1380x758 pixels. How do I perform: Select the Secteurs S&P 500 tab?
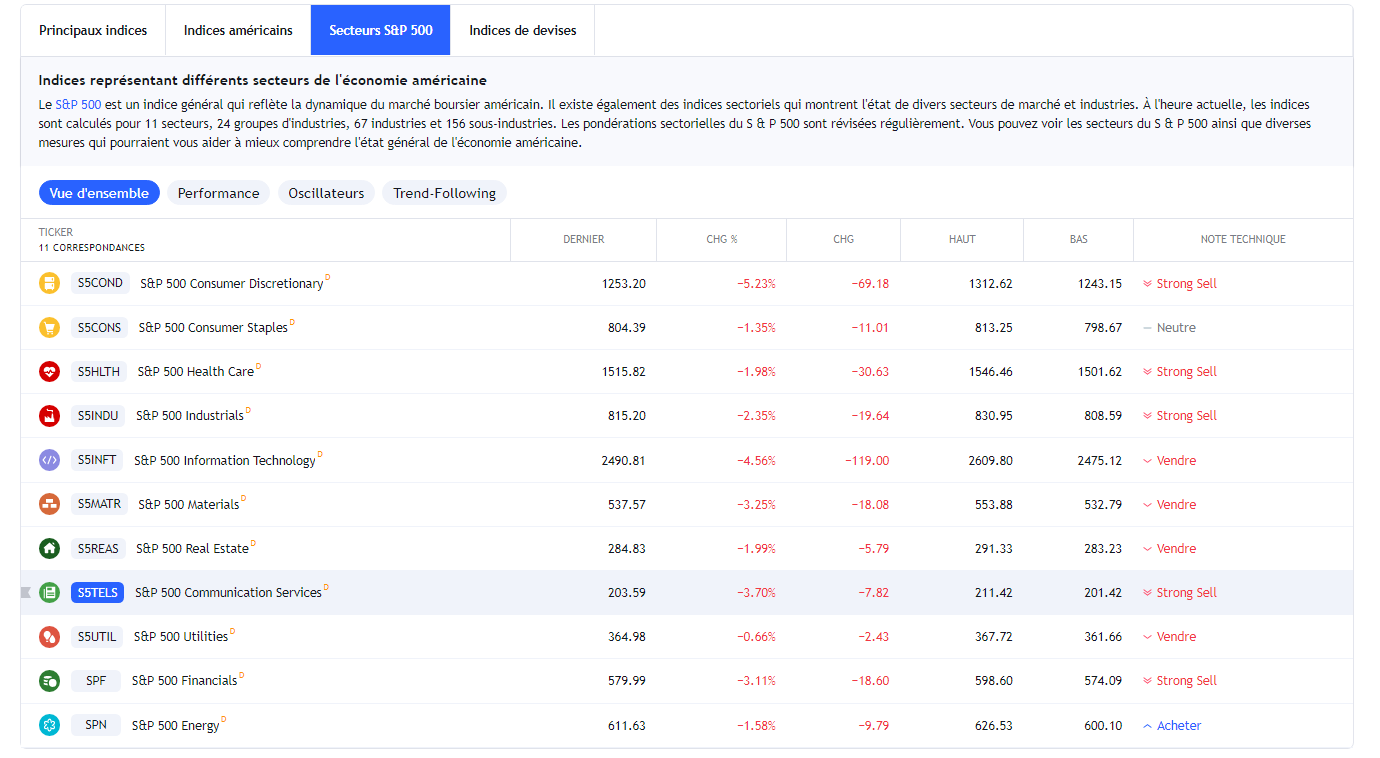coord(381,31)
